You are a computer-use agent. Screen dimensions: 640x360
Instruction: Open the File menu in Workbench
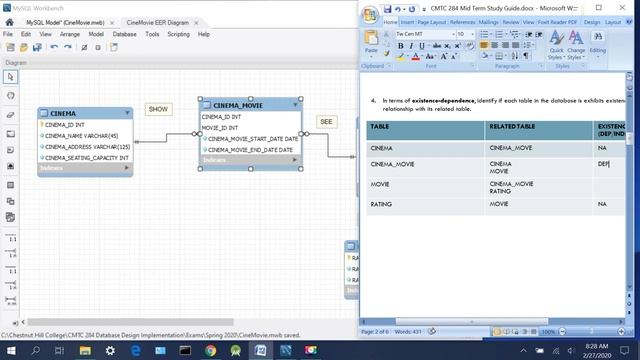click(8, 34)
